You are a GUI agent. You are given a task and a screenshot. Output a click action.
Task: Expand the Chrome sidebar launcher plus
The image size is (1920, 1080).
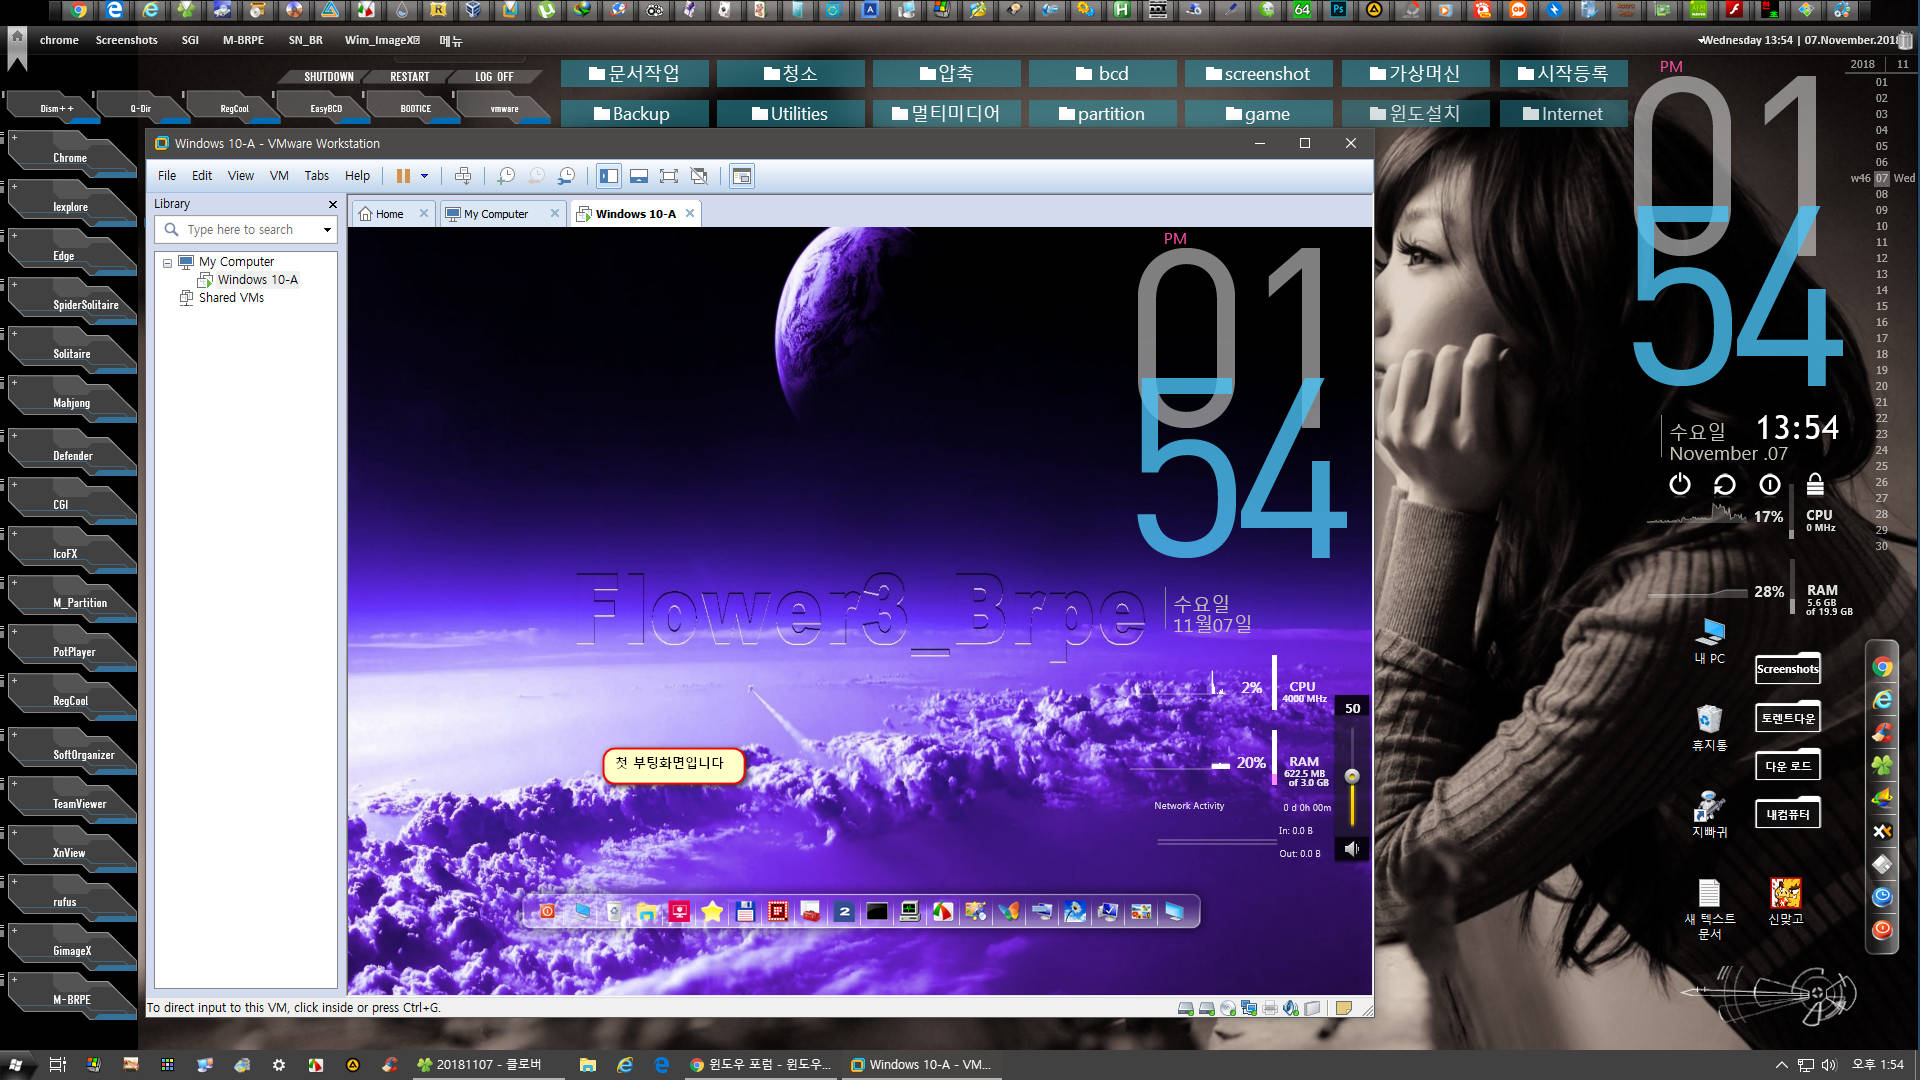[14, 137]
